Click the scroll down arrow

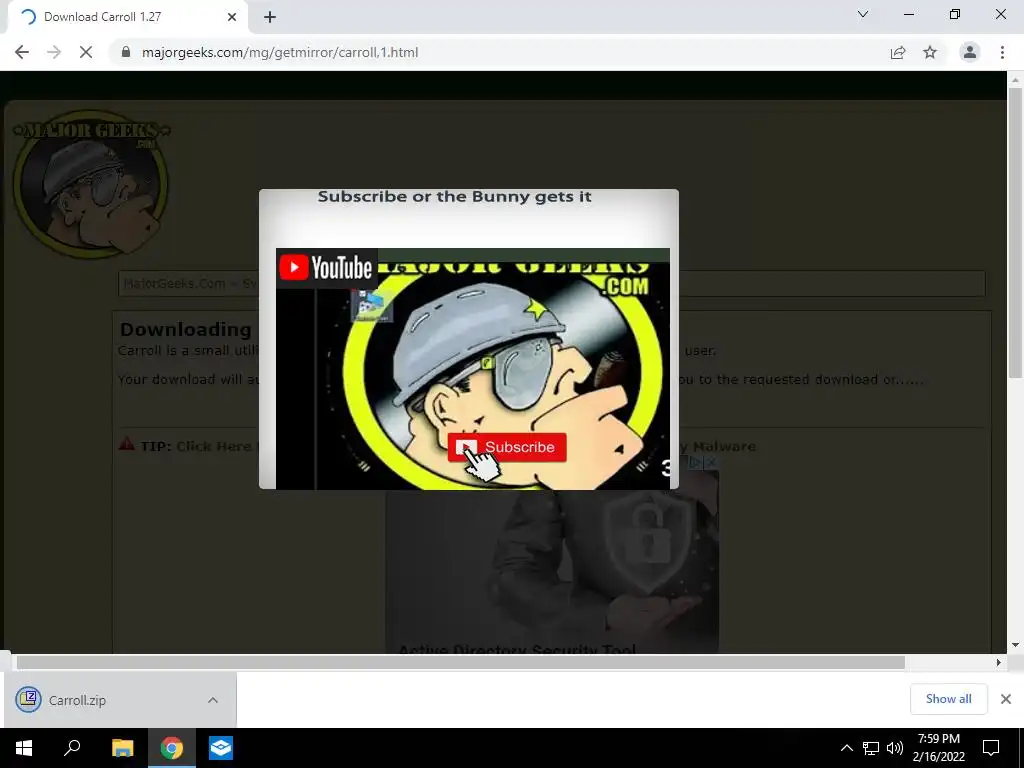(x=1015, y=645)
